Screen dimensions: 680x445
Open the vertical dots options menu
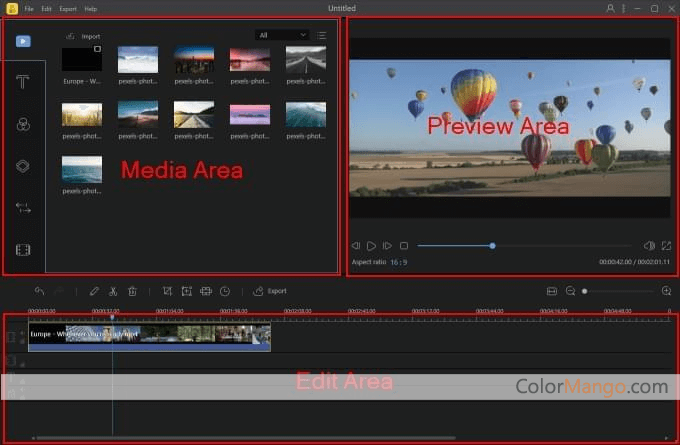click(x=624, y=8)
